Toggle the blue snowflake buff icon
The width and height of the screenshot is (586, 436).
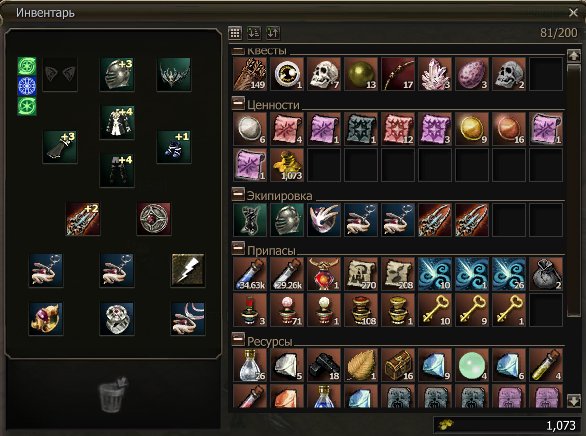point(27,86)
